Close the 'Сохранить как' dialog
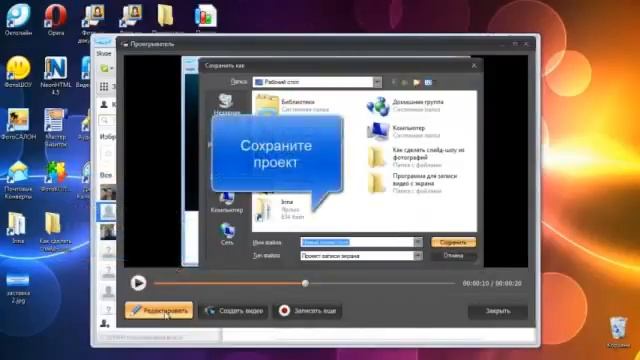The width and height of the screenshot is (640, 360). point(474,66)
